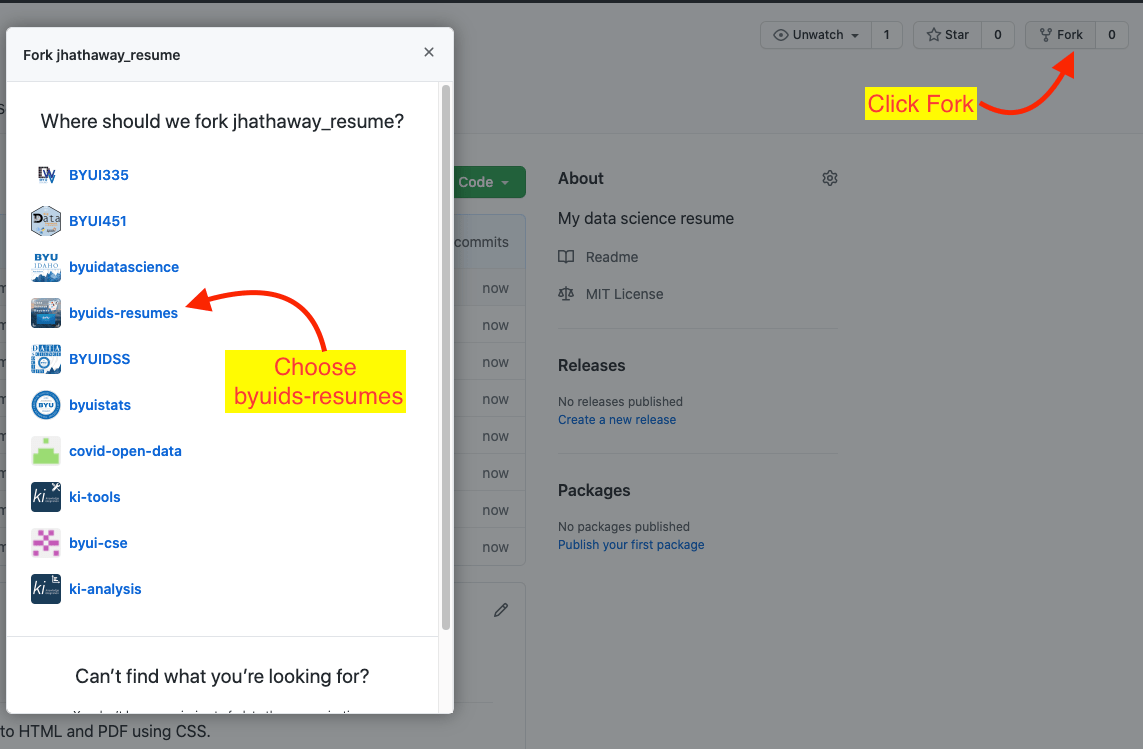Fork to byuidatascience organization
The width and height of the screenshot is (1143, 749).
[x=124, y=267]
